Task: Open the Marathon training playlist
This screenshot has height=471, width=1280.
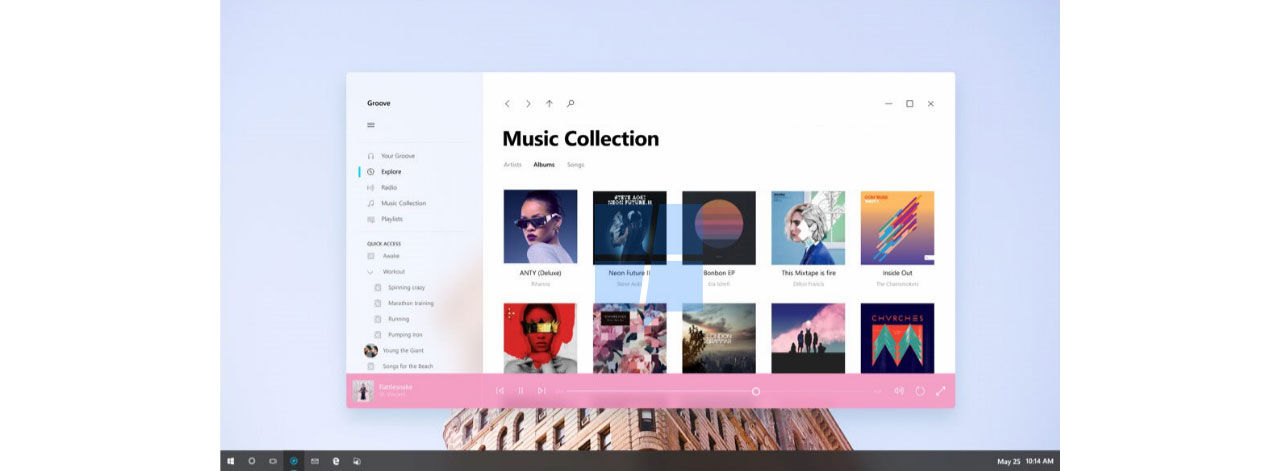Action: [411, 303]
